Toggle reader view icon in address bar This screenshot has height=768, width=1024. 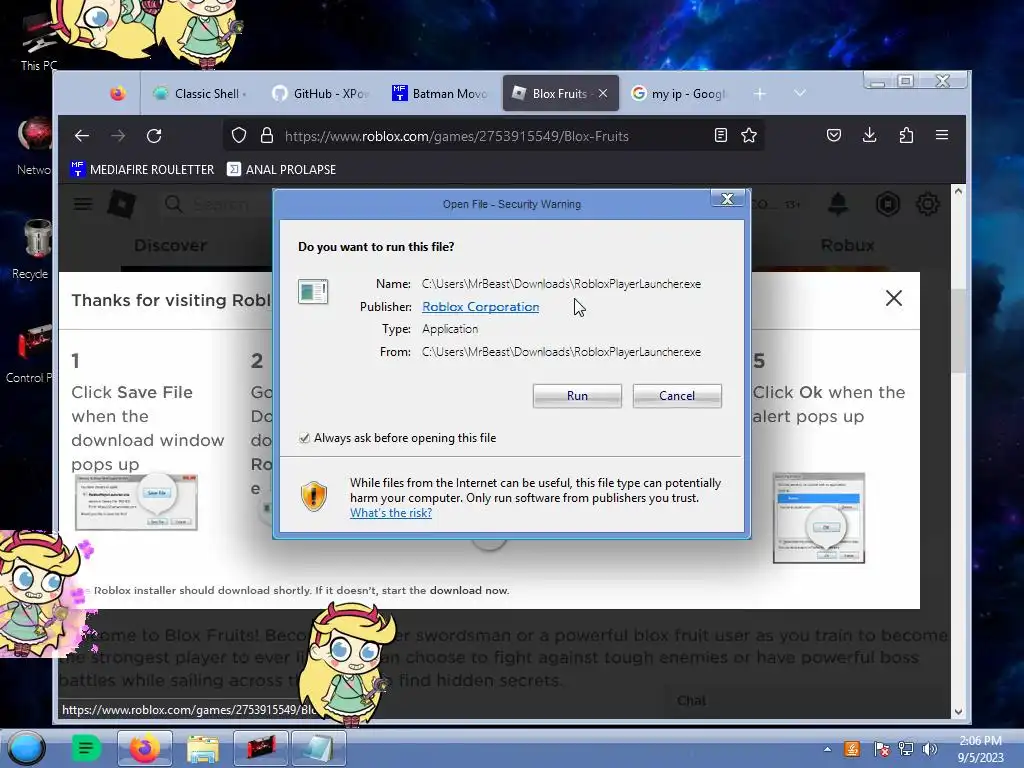tap(720, 136)
